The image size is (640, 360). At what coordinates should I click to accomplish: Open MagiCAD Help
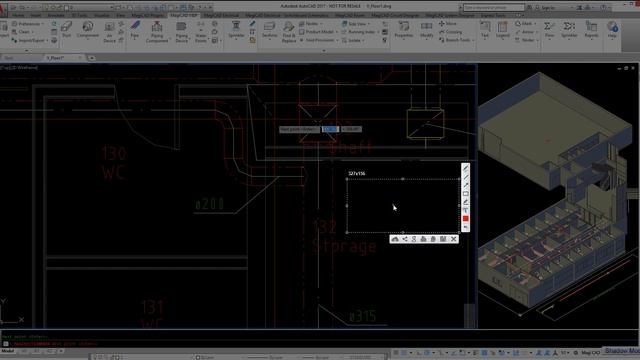[612, 29]
